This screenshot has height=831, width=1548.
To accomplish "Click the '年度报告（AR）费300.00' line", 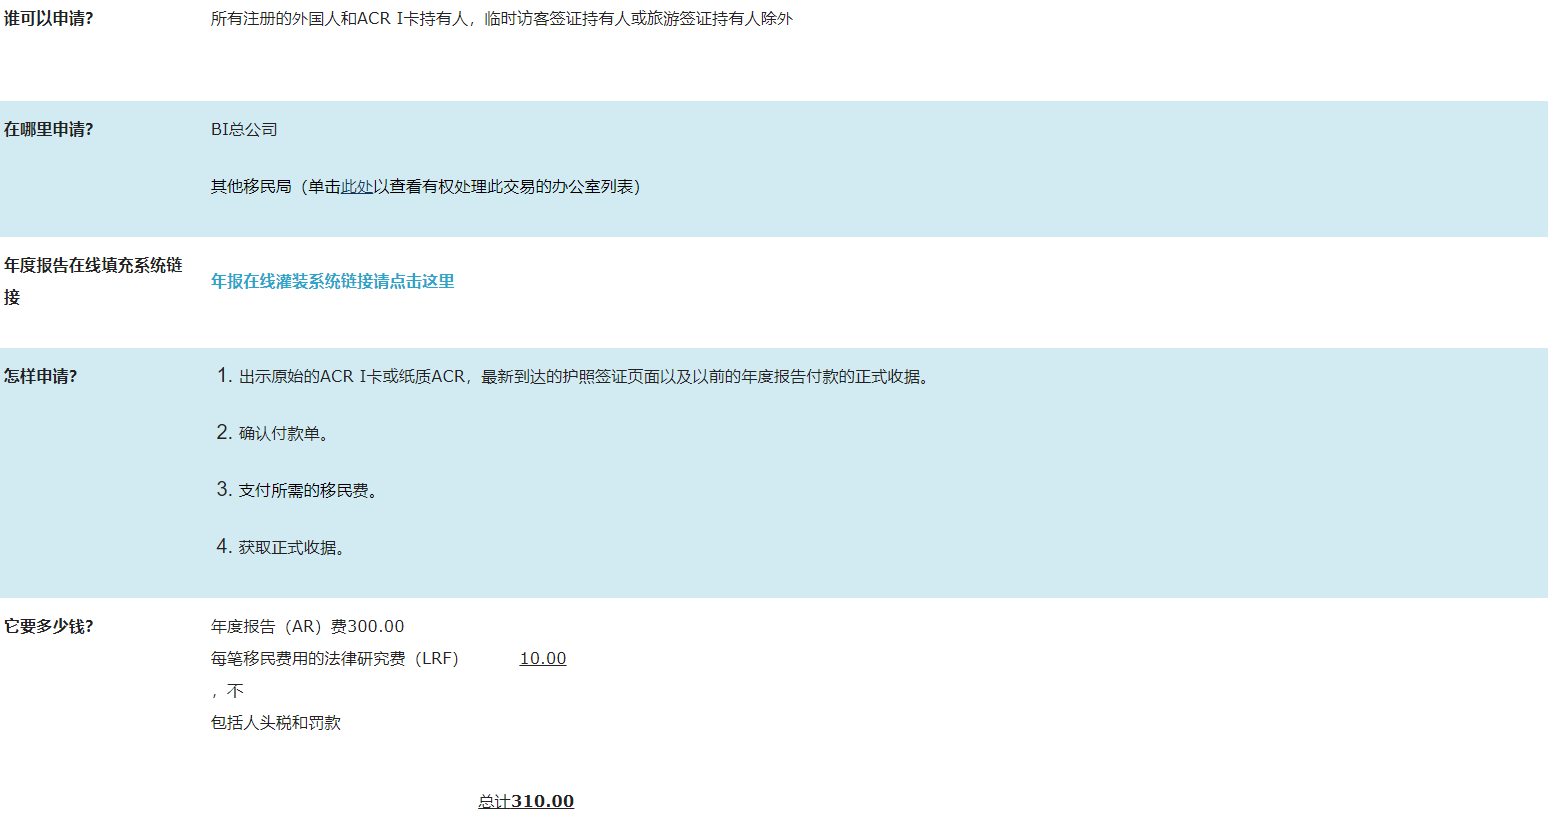I will (307, 627).
